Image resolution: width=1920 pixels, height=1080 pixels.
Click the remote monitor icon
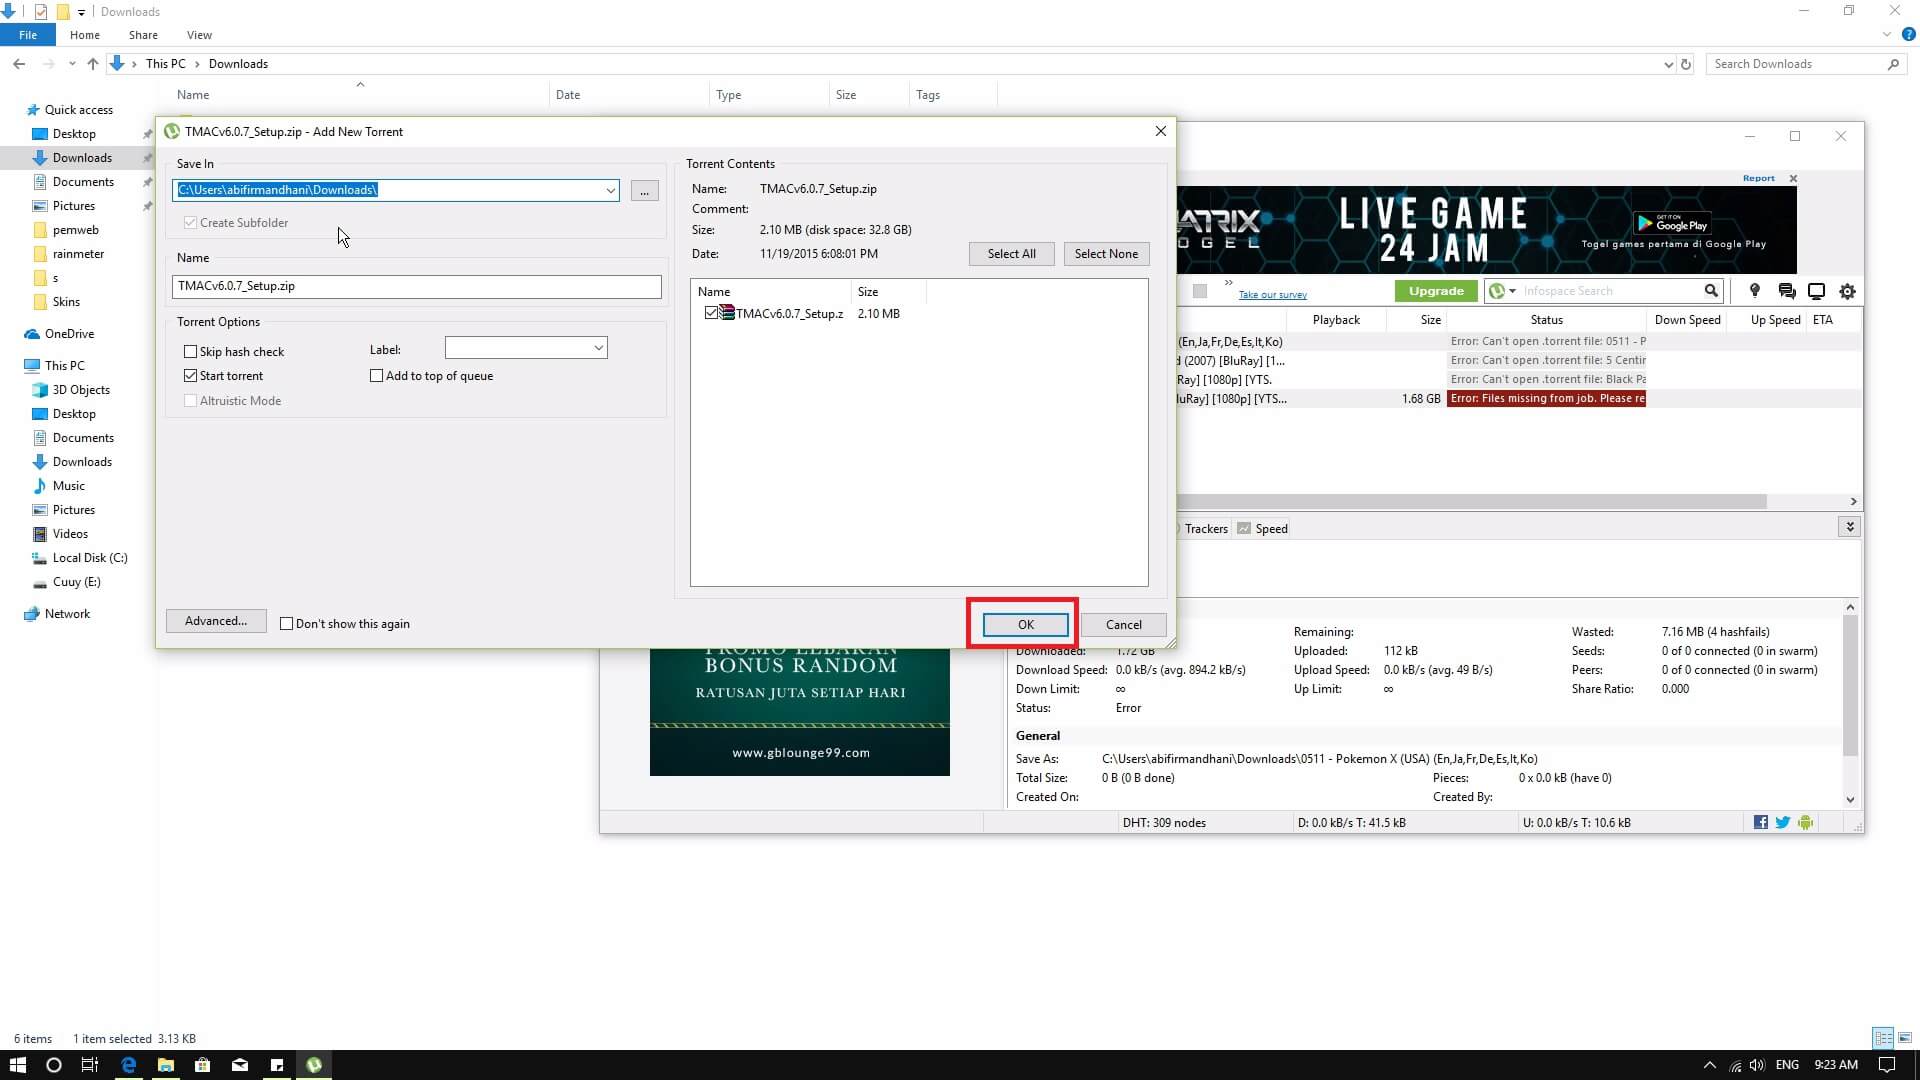click(x=1816, y=291)
